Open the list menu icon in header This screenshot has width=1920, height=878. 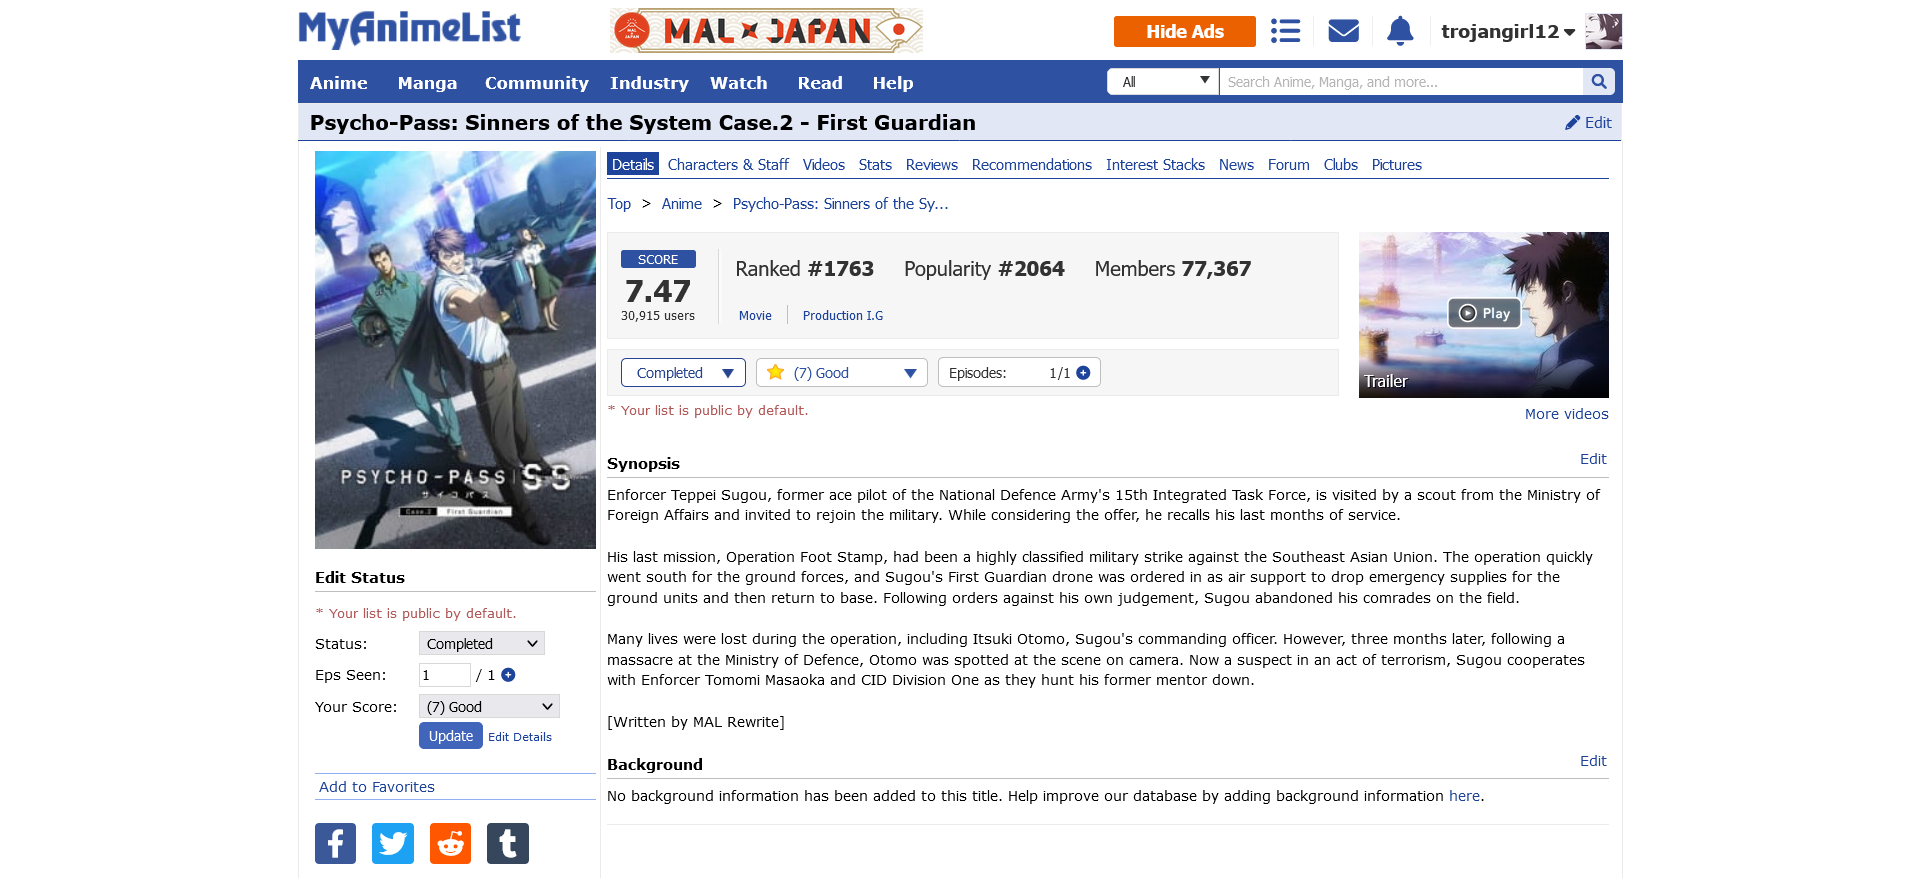coord(1285,31)
